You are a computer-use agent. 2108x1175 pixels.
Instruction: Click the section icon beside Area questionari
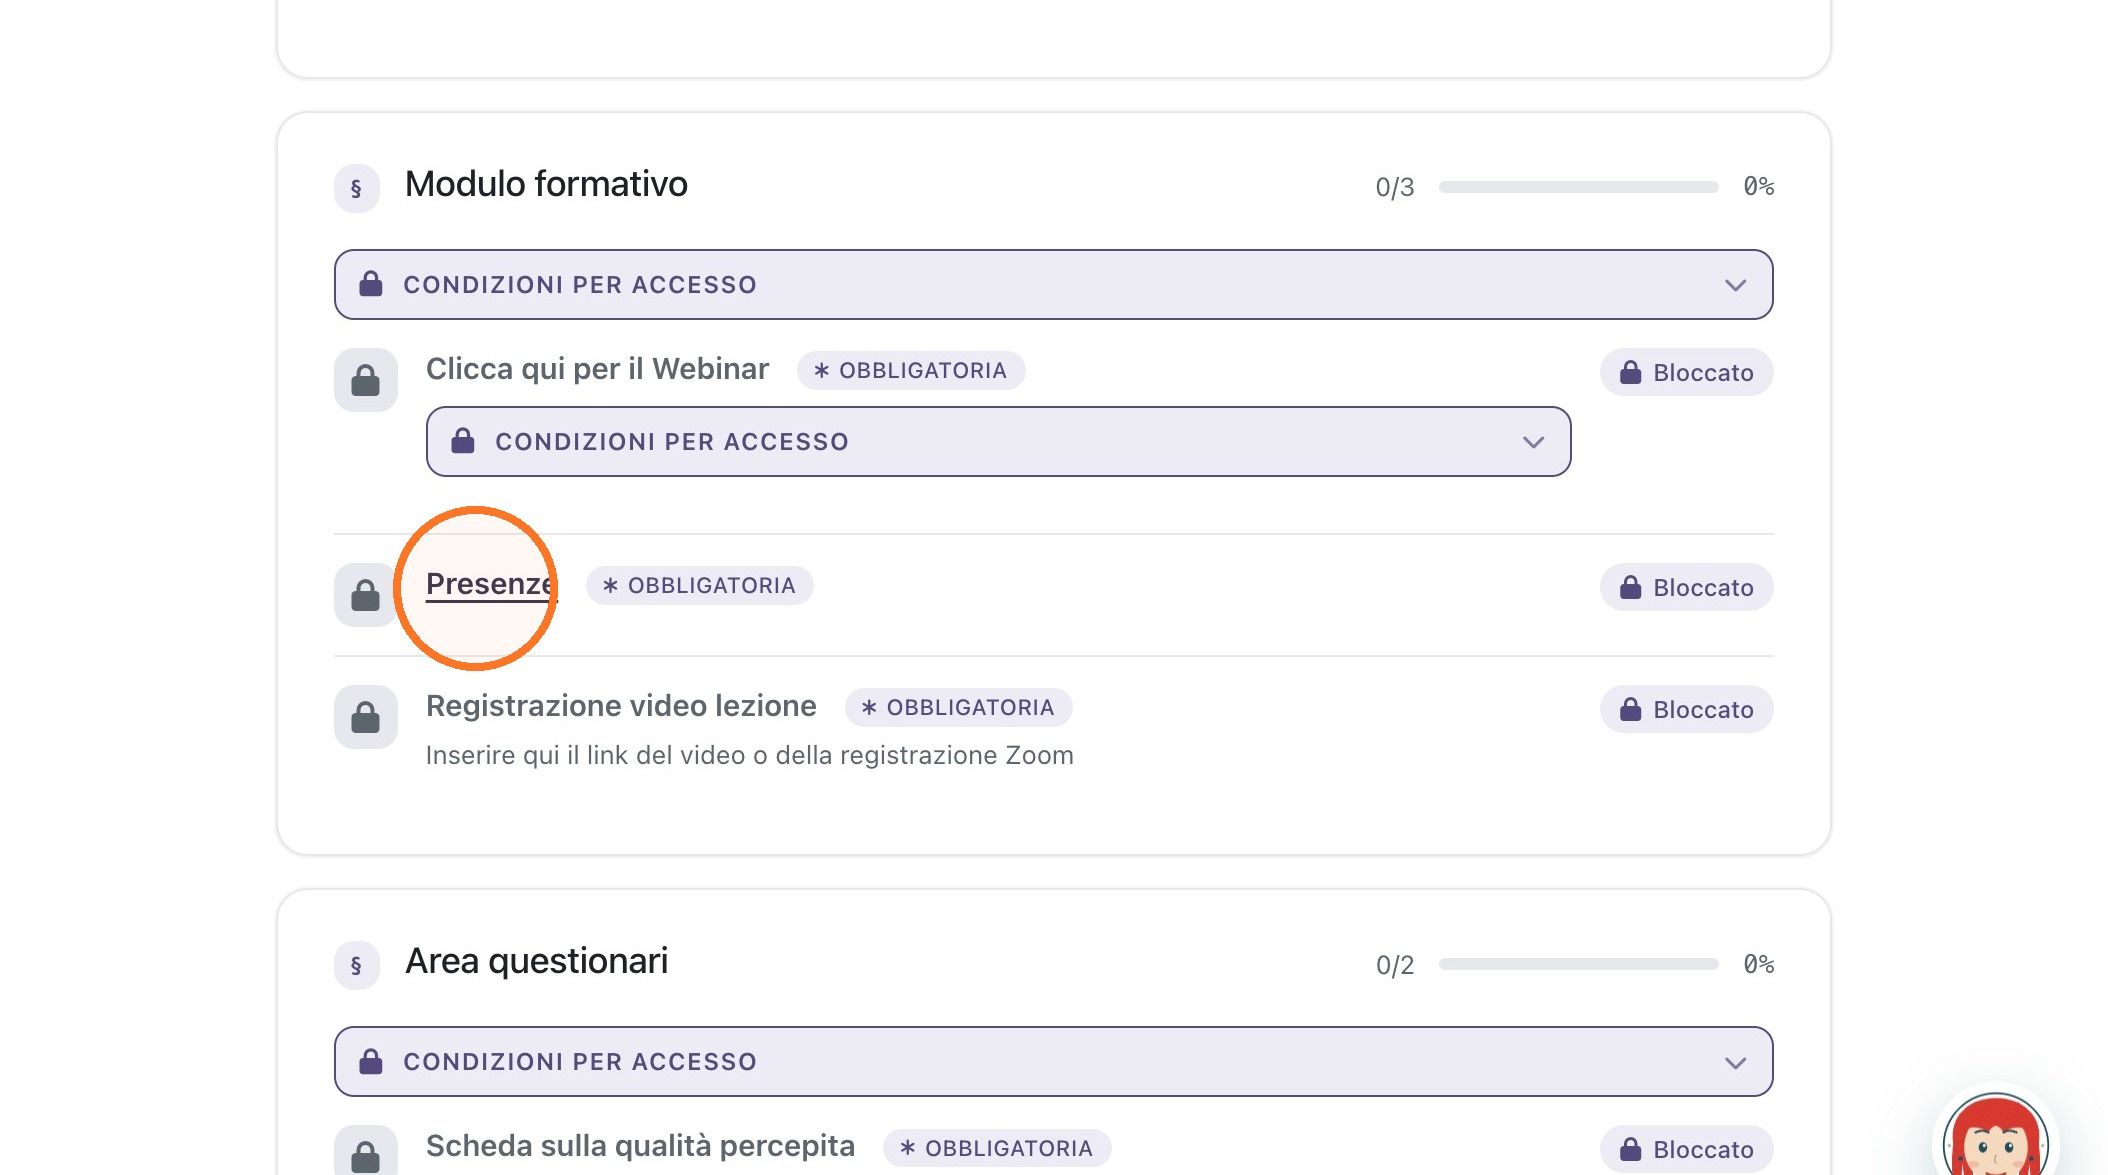[x=356, y=965]
